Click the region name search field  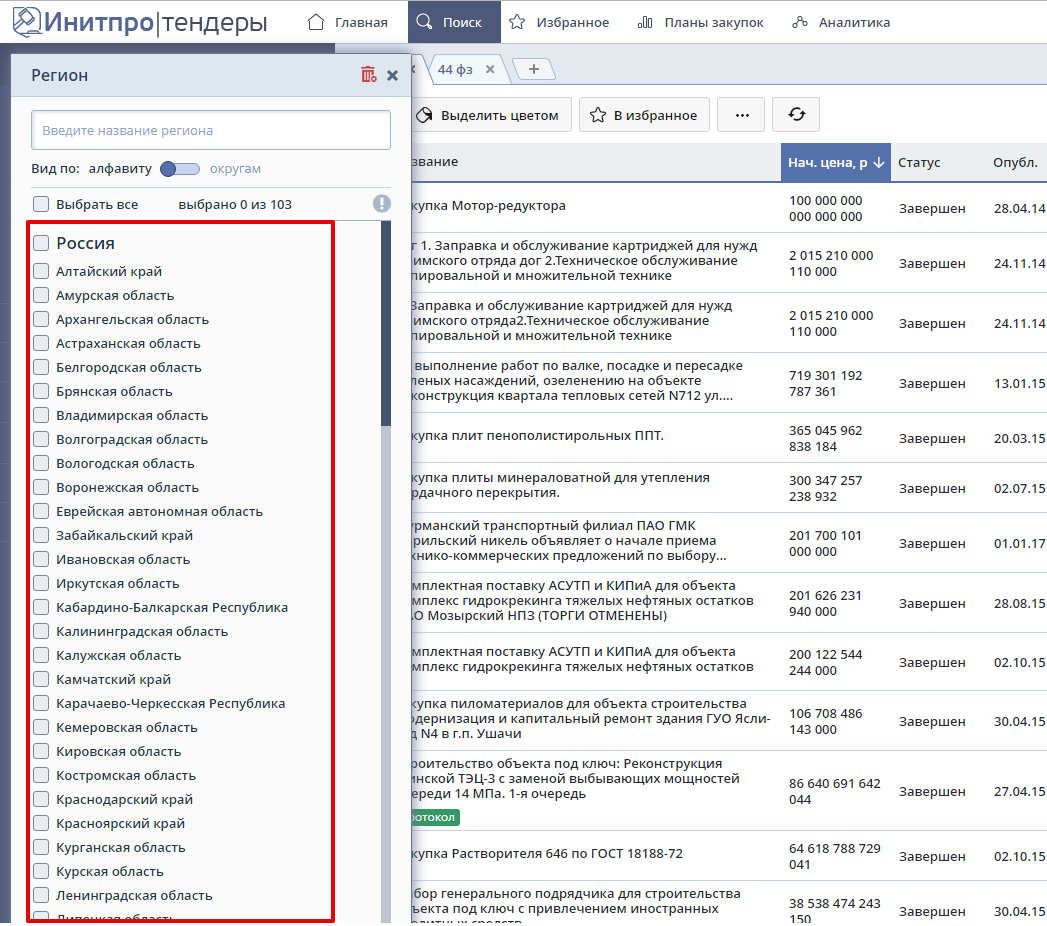[210, 130]
